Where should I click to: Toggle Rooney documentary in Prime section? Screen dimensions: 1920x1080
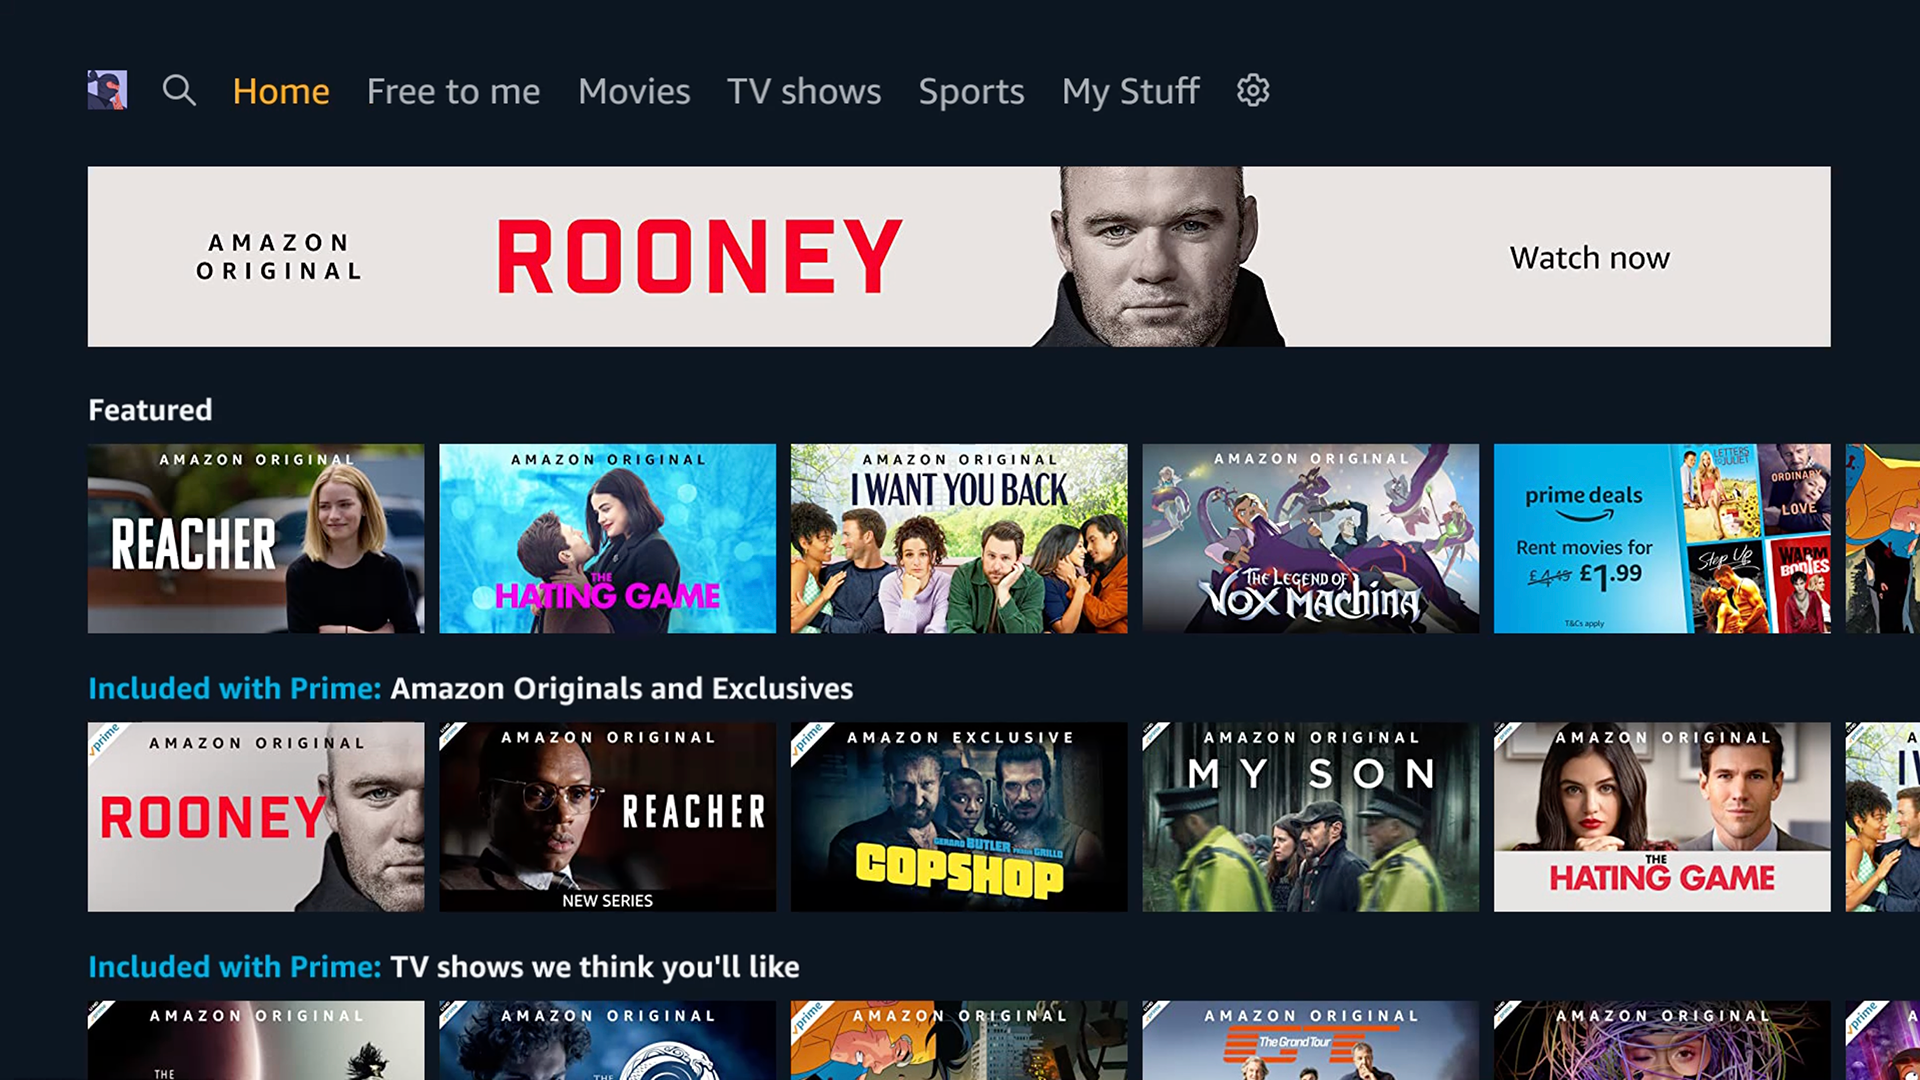256,816
